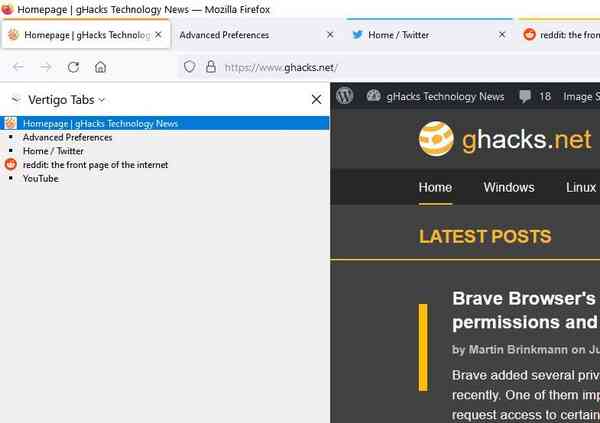
Task: Click gHacks Technology News admin bar link
Action: click(x=445, y=96)
